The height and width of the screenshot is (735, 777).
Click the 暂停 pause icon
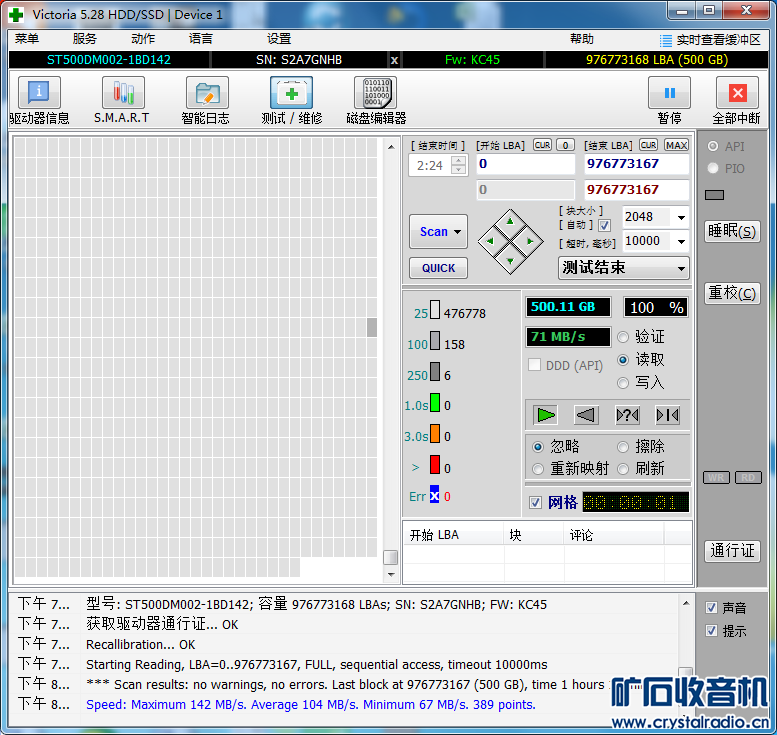coord(669,94)
